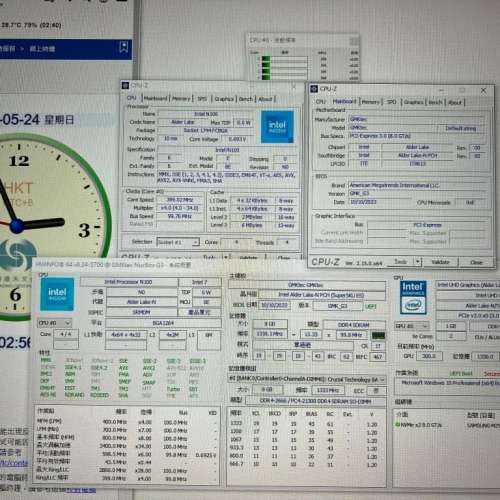500x500 pixels.
Task: Click the American Megatrends BIOS brand field
Action: [x=416, y=185]
